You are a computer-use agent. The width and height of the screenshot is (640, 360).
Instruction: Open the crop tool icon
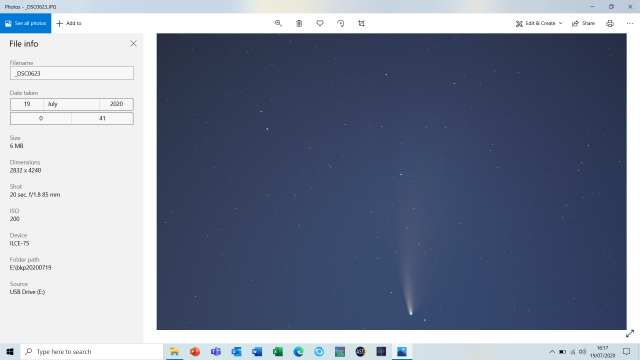pyautogui.click(x=362, y=23)
